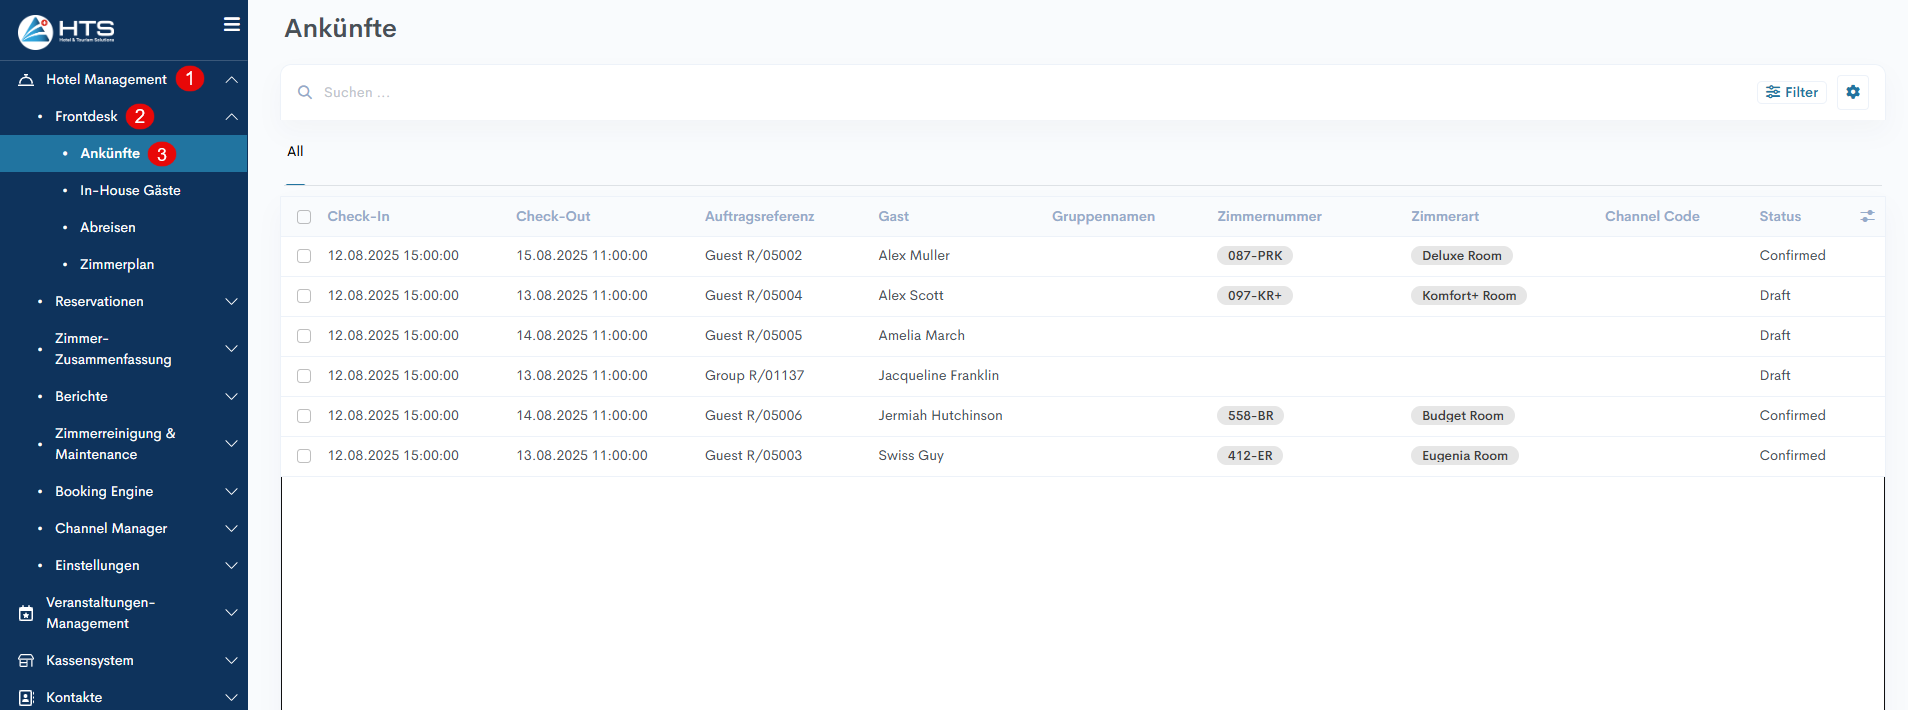
Task: Click the settings gear icon beside Filter
Action: point(1852,92)
